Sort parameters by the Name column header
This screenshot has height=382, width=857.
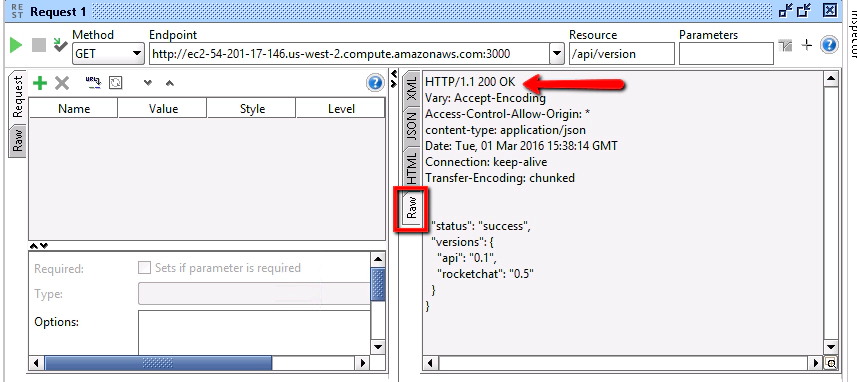tap(74, 109)
